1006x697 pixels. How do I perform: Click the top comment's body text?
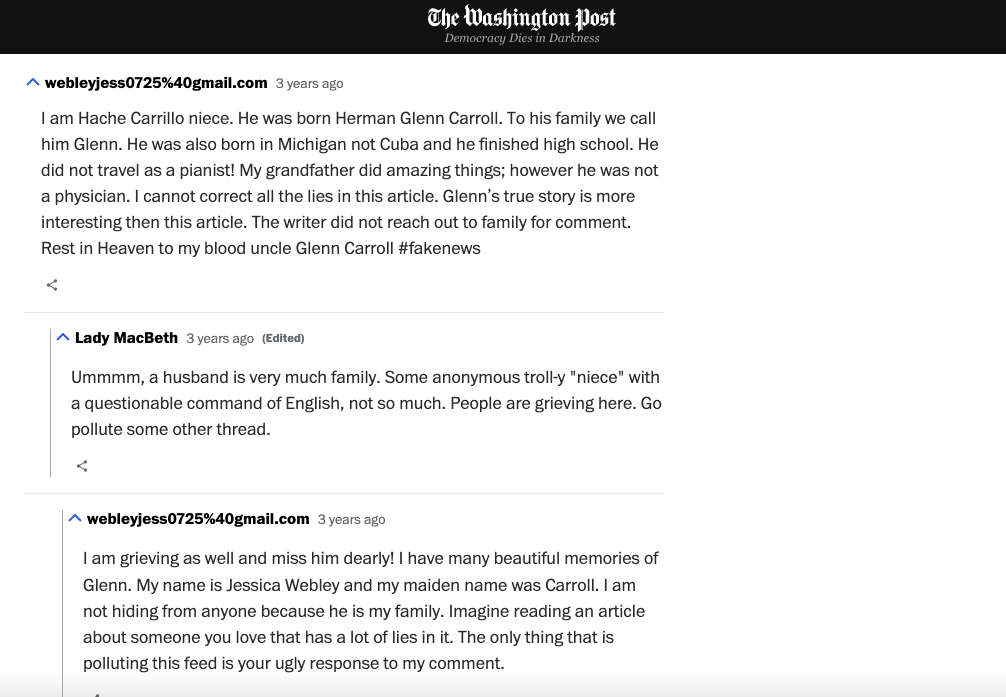[x=349, y=183]
